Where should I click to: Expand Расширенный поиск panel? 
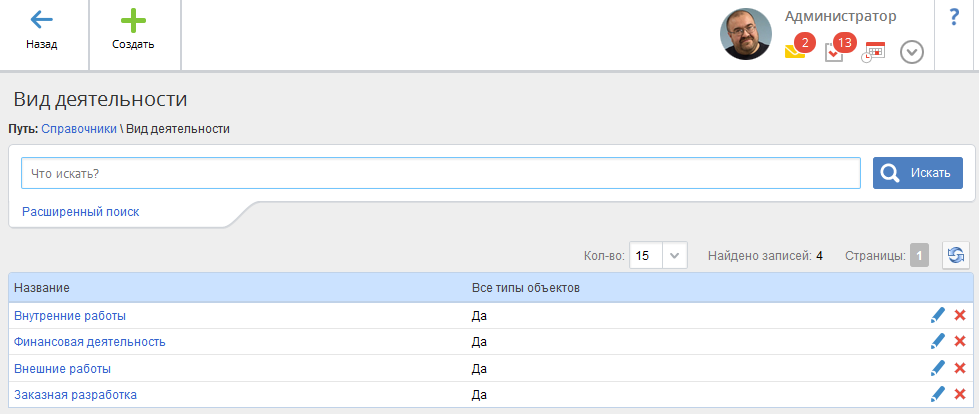tap(81, 212)
